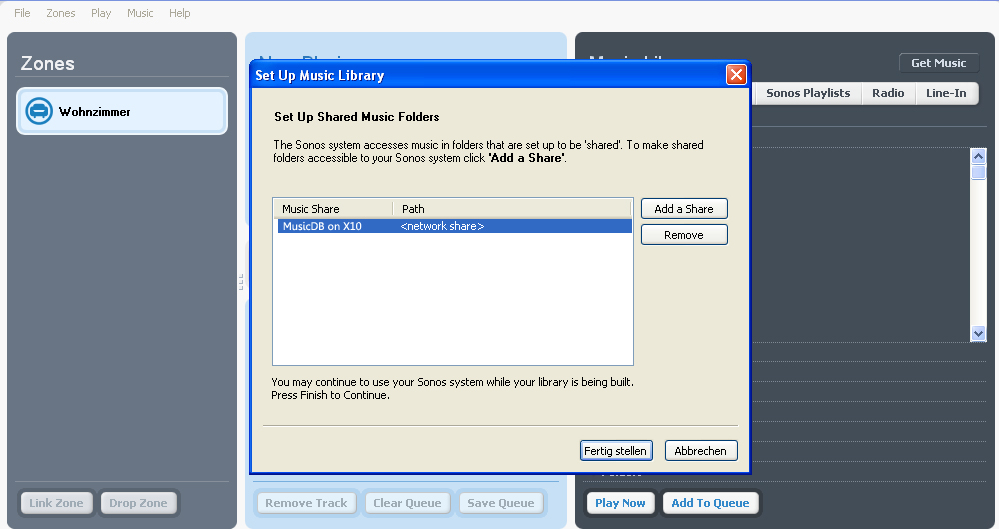Click the Save Queue button
This screenshot has width=999, height=529.
(501, 503)
